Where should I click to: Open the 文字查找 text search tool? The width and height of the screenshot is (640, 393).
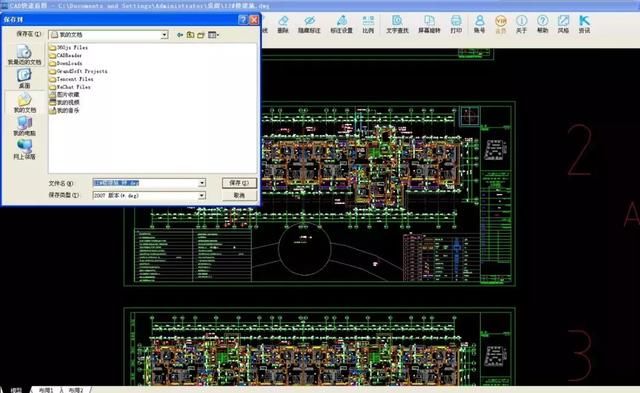pos(397,24)
